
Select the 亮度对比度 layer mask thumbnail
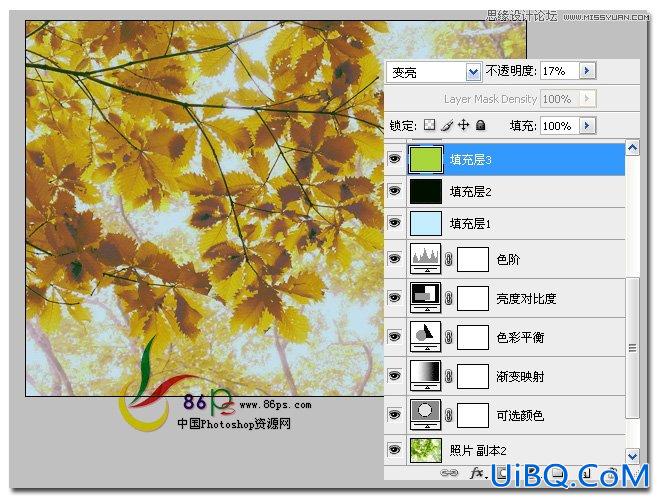coord(473,298)
